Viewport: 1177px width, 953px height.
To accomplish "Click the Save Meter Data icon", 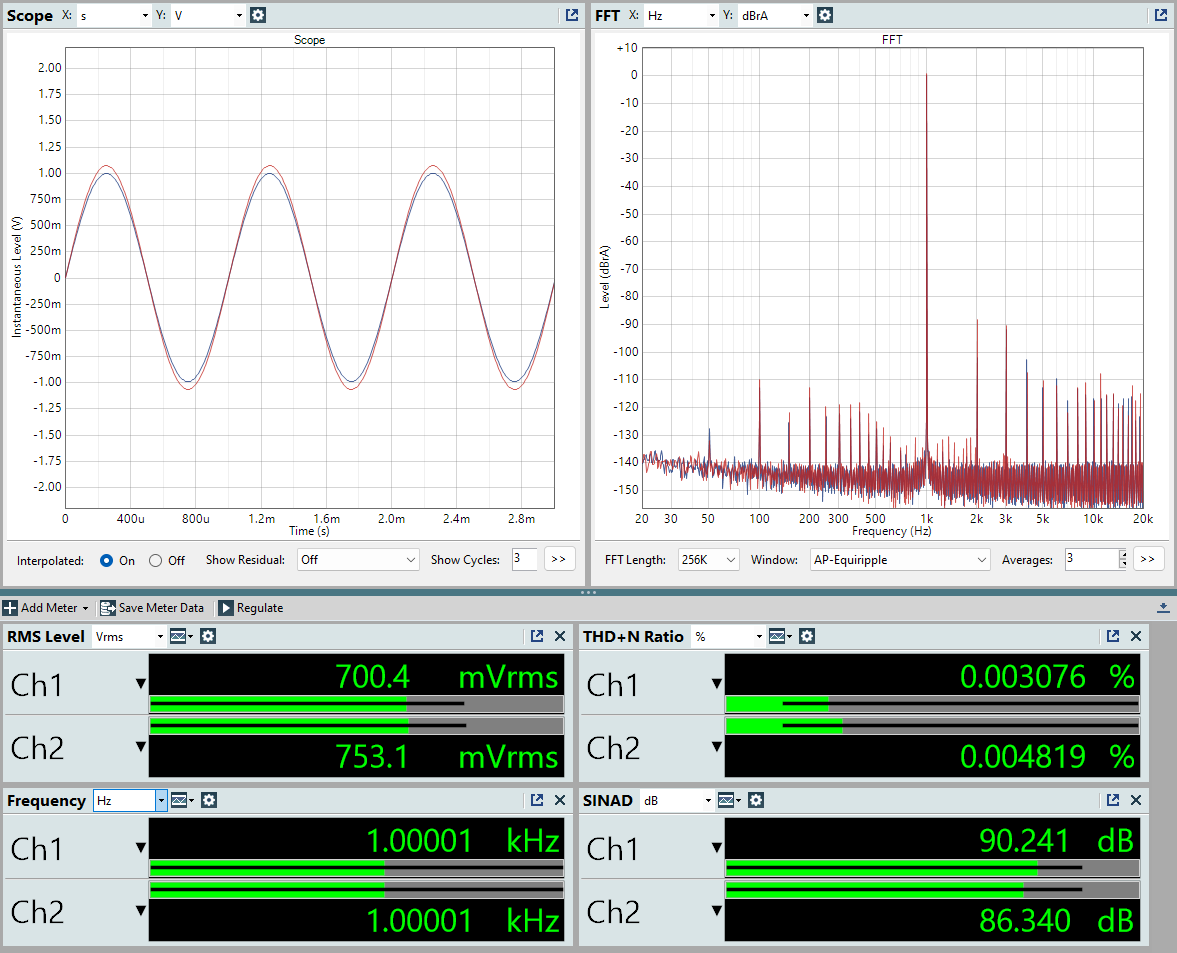I will [108, 608].
